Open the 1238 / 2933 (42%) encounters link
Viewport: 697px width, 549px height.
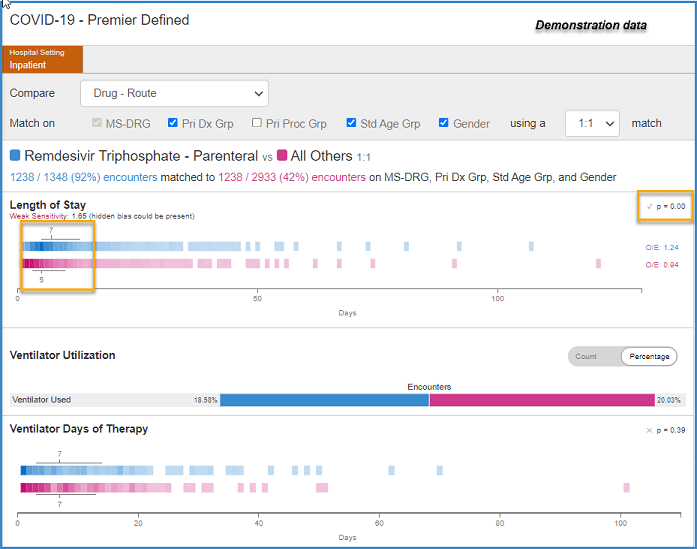(x=292, y=177)
